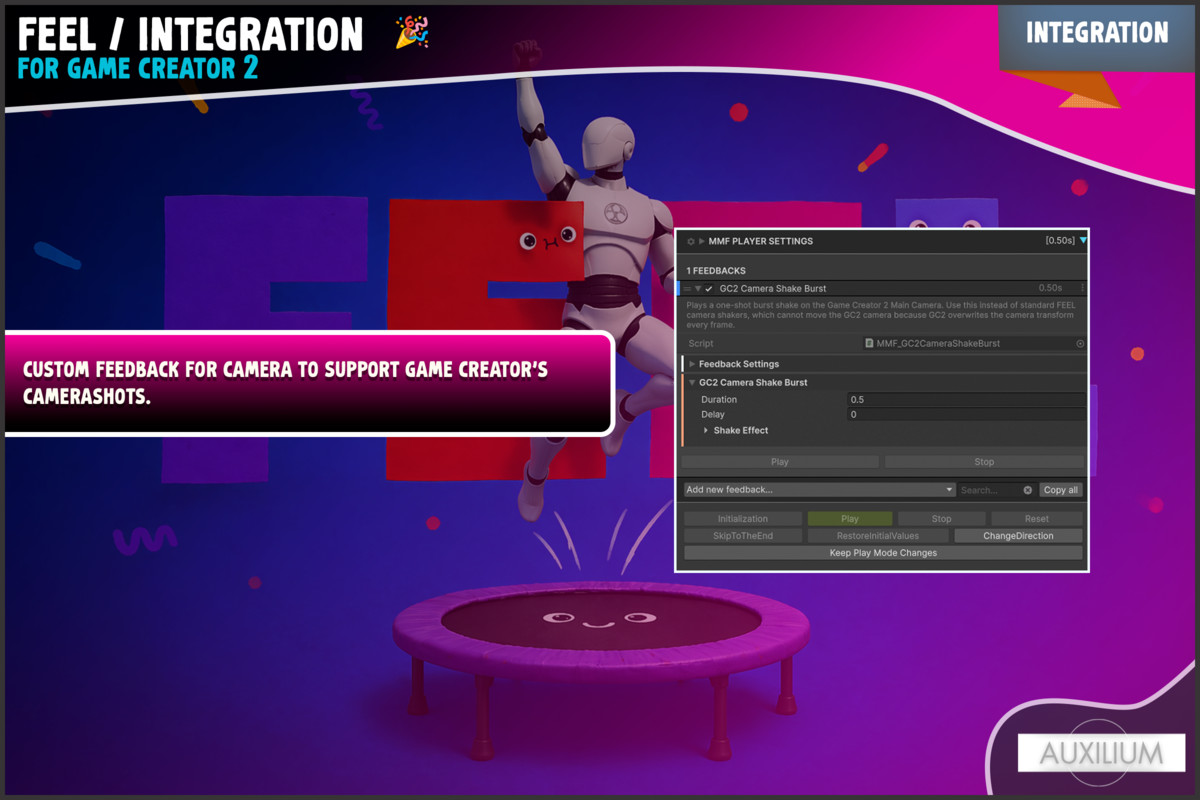Collapse the GC2 Camera Shake Burst settings section
Viewport: 1200px width, 800px height.
click(x=692, y=382)
